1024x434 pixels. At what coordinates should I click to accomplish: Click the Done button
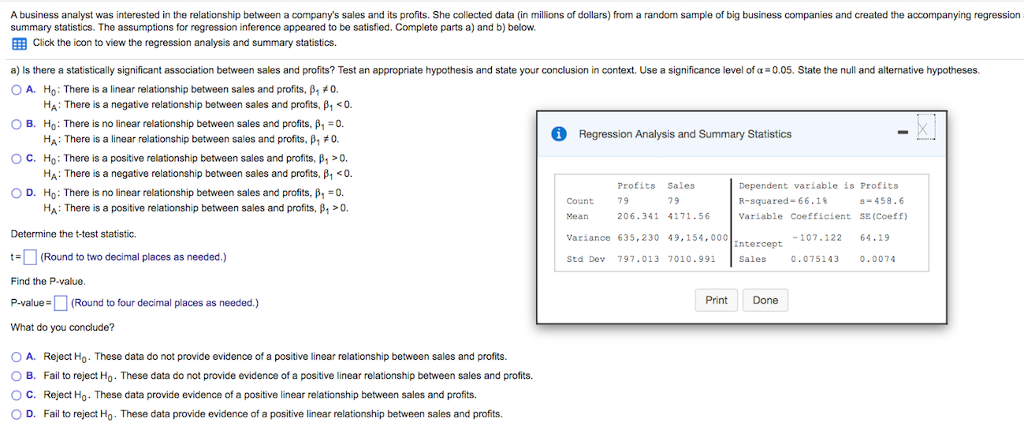(x=765, y=300)
